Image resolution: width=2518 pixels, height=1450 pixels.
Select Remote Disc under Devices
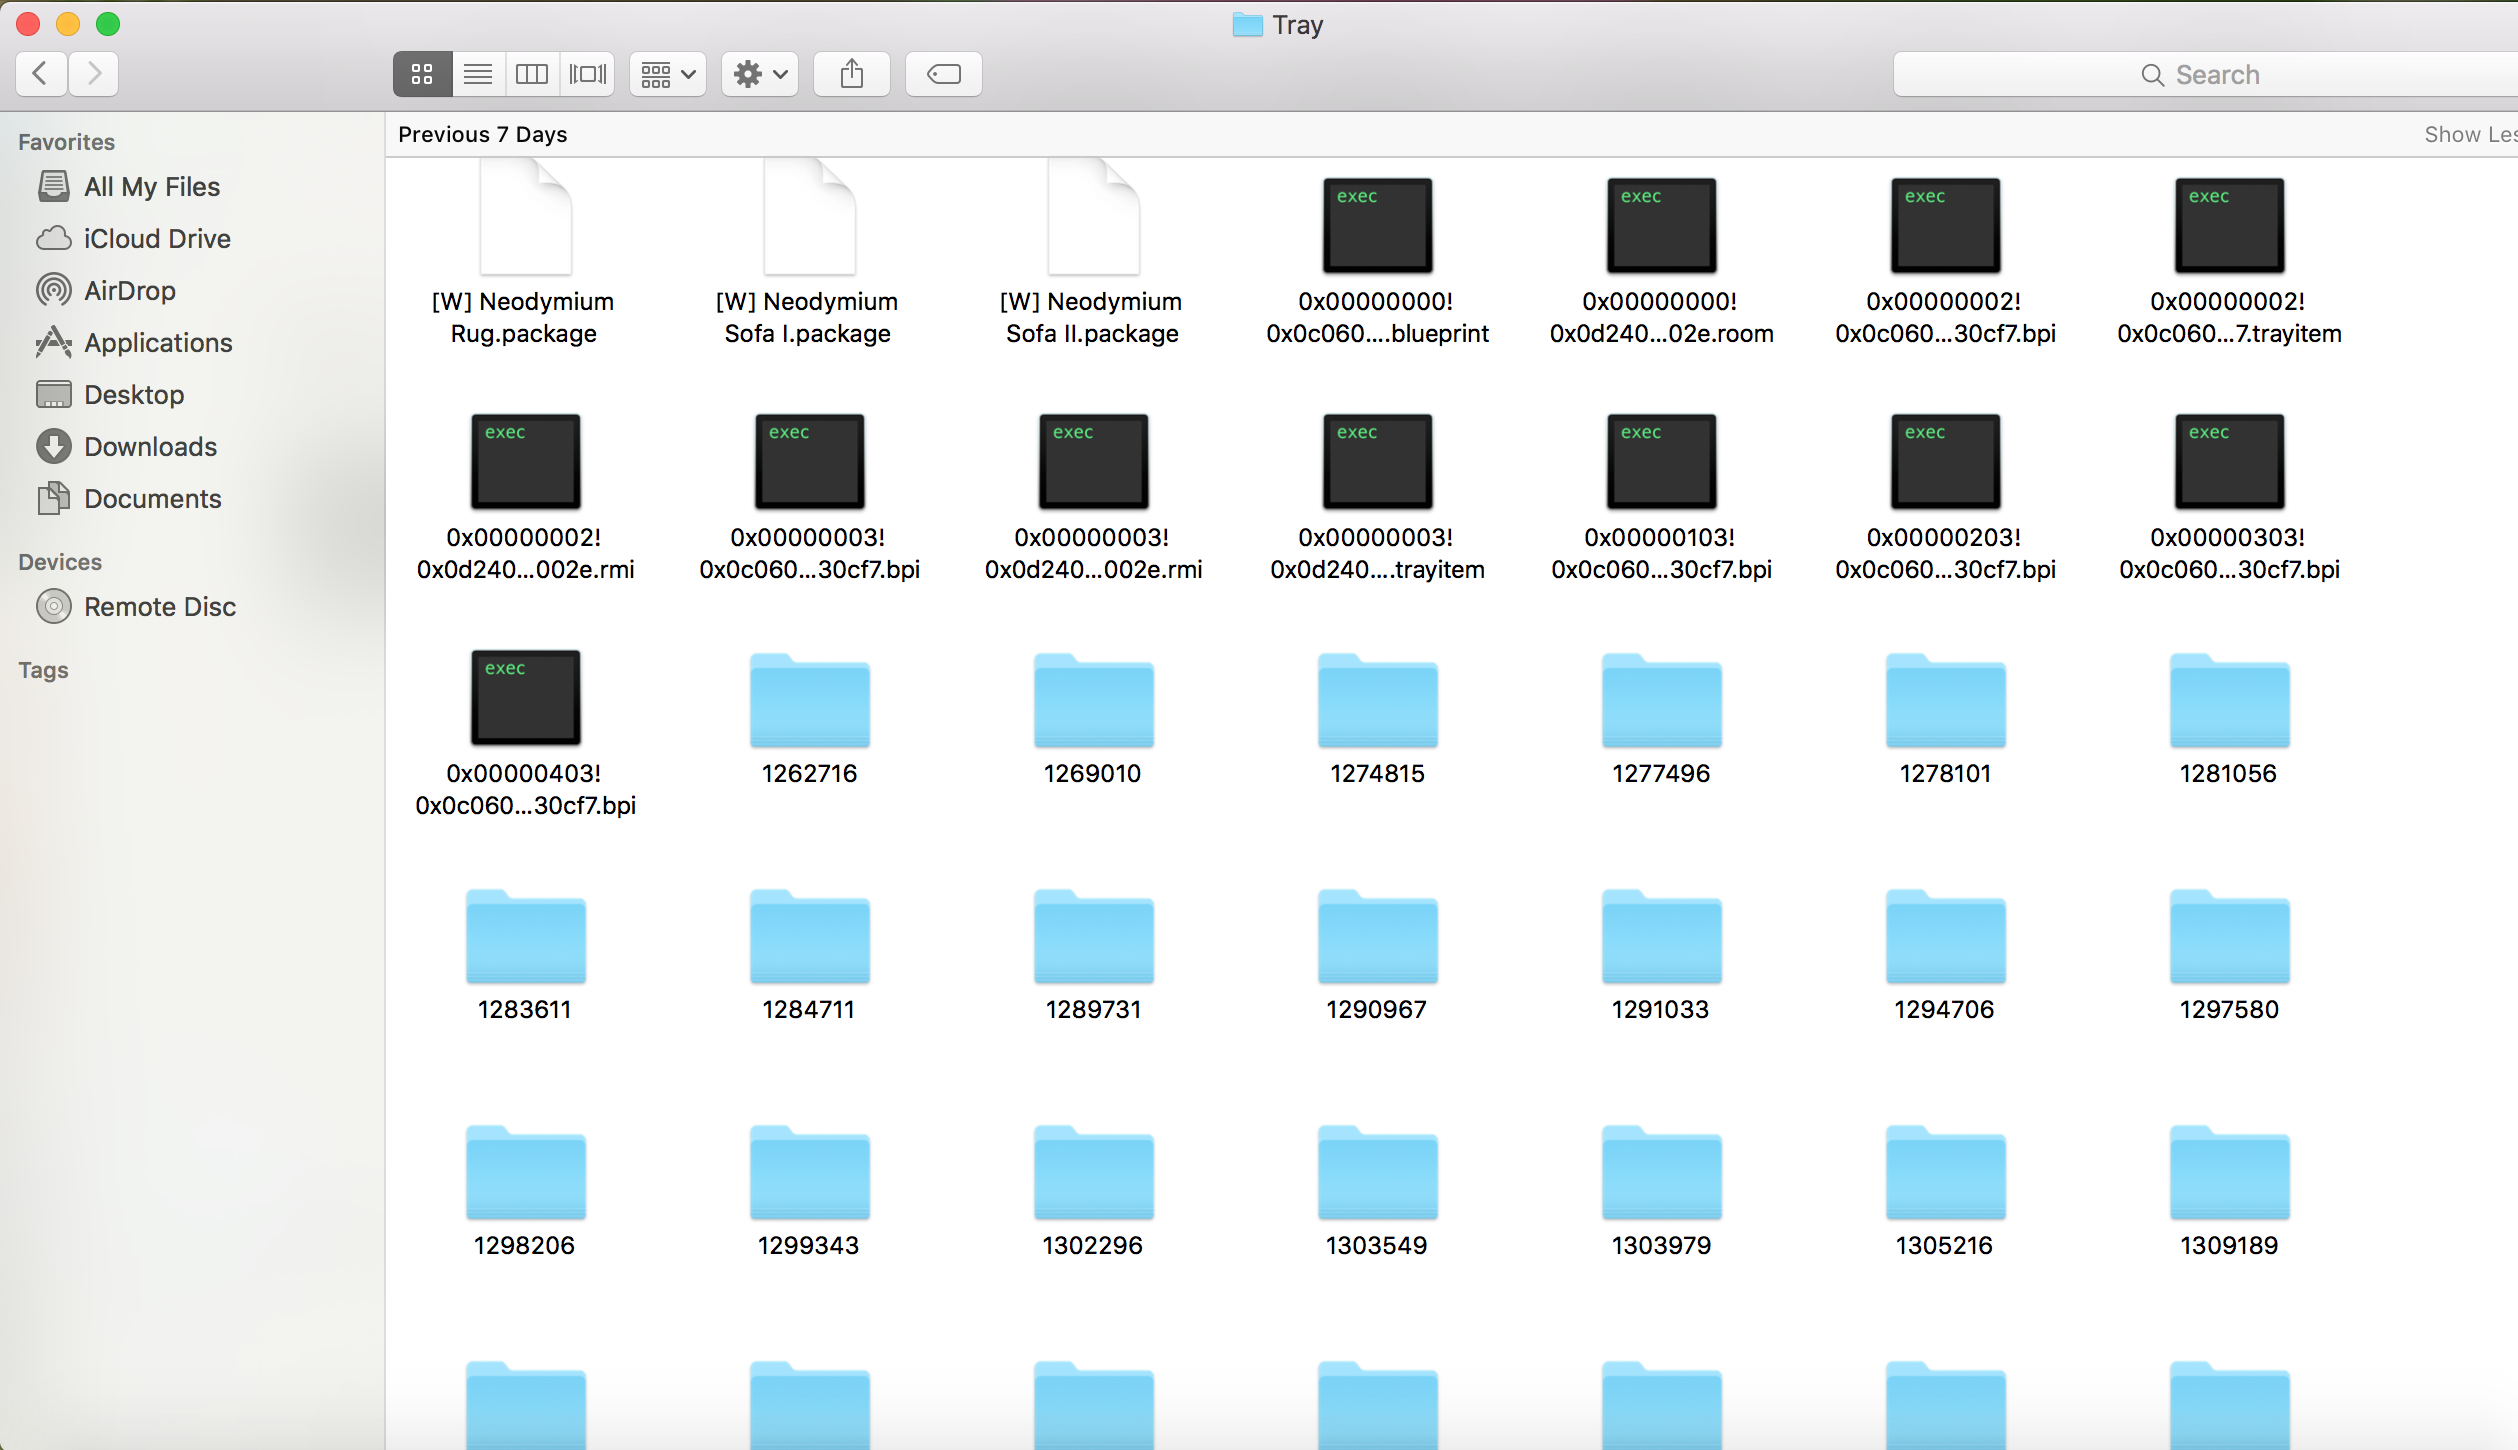tap(159, 607)
